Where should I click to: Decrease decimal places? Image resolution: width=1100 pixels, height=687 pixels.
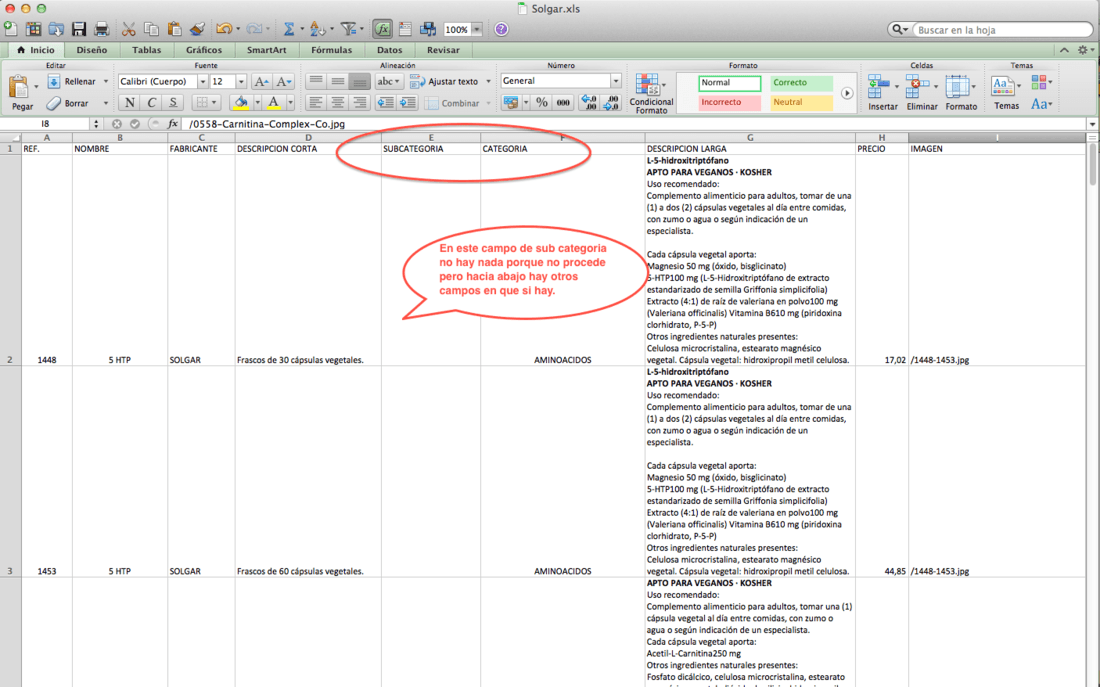(x=611, y=102)
